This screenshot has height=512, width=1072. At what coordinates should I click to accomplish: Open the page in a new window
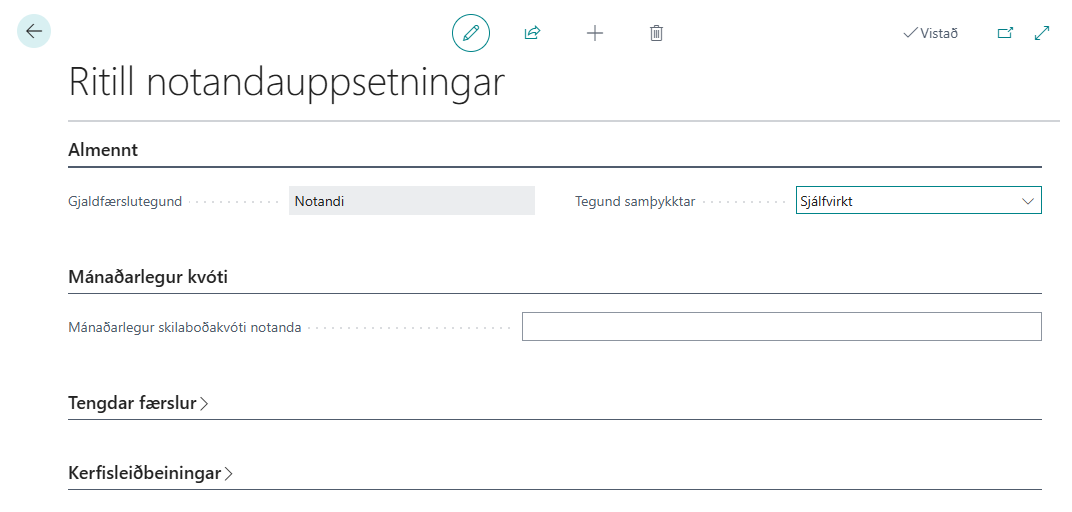[1005, 33]
